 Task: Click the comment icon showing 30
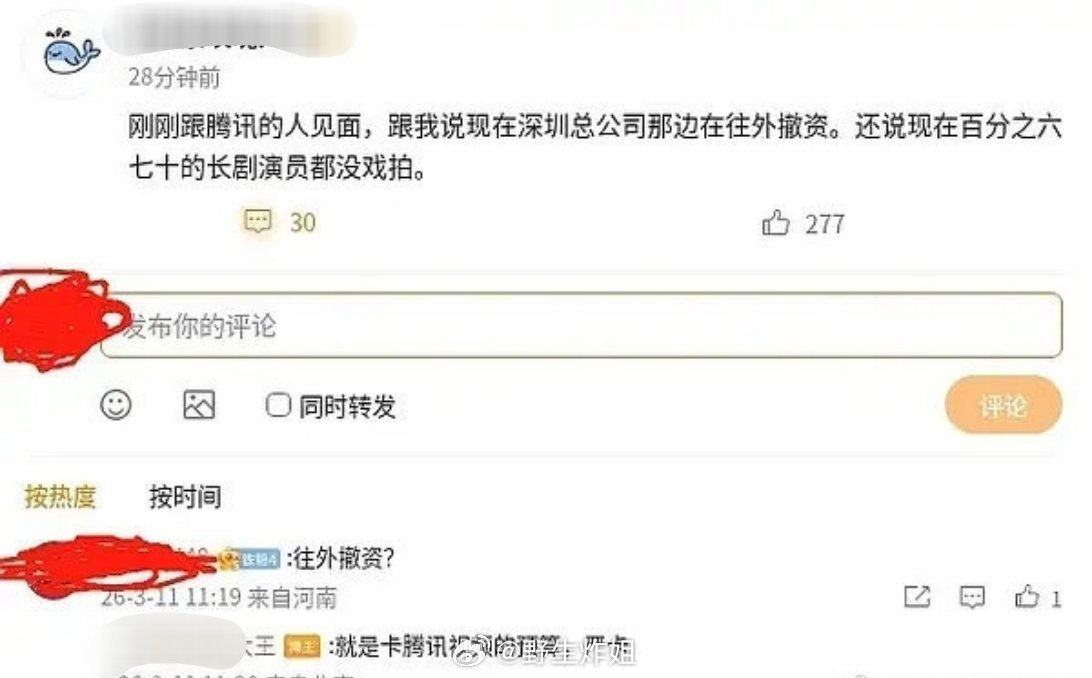click(x=258, y=221)
